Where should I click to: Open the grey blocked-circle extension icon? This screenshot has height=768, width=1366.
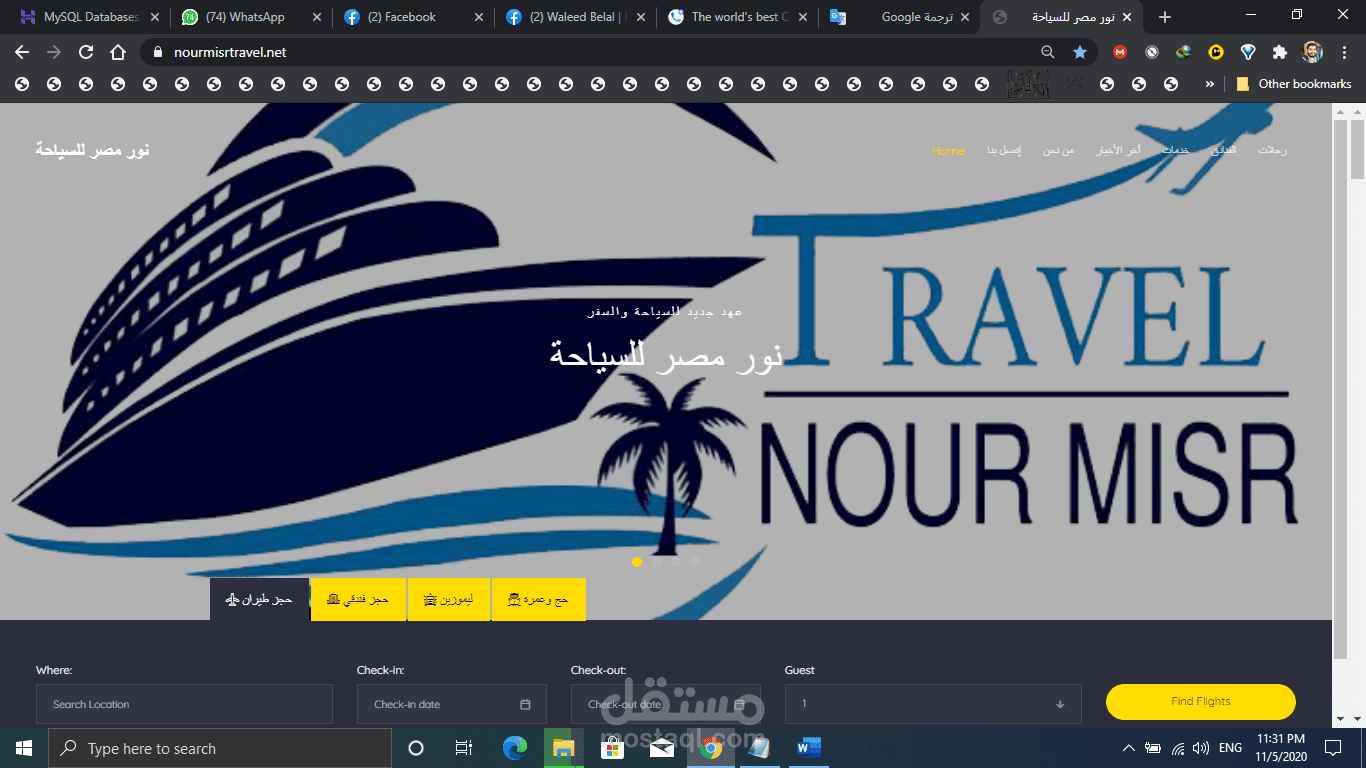1152,52
